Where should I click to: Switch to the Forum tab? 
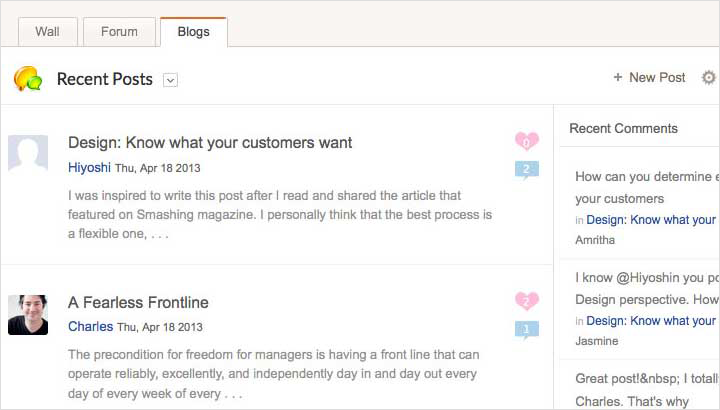119,32
